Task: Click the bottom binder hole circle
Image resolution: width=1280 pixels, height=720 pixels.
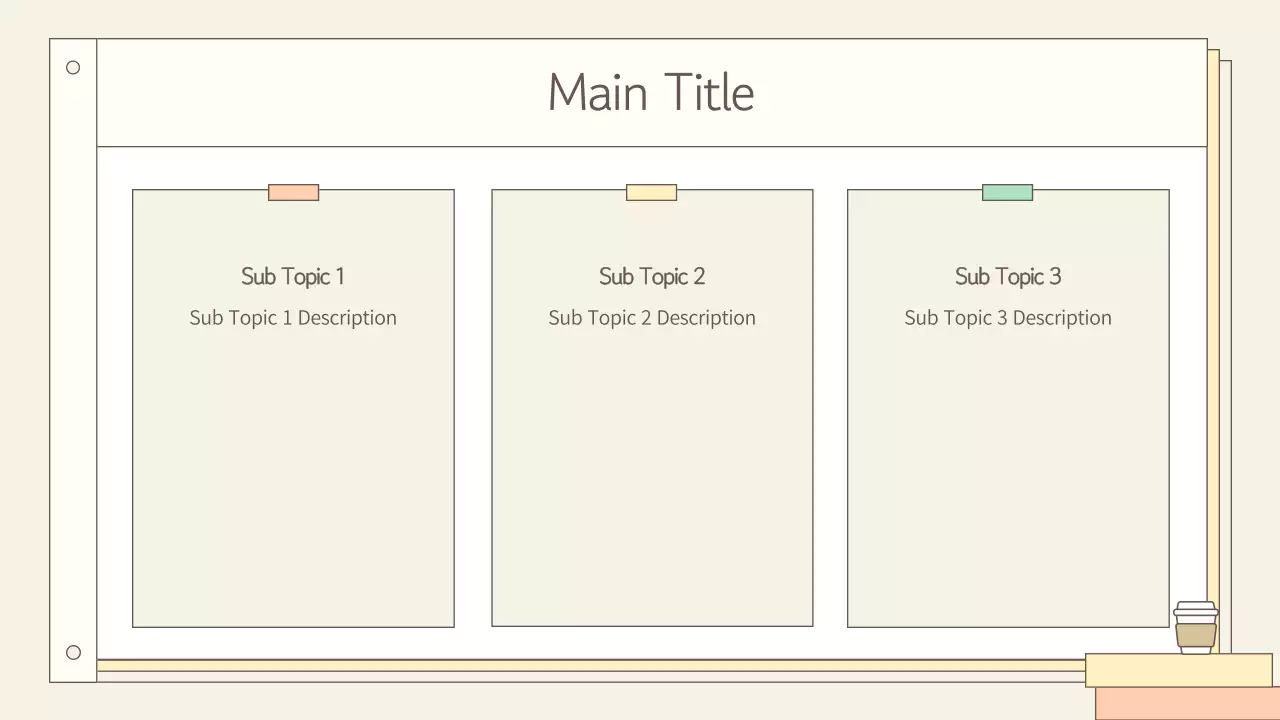Action: pyautogui.click(x=73, y=653)
